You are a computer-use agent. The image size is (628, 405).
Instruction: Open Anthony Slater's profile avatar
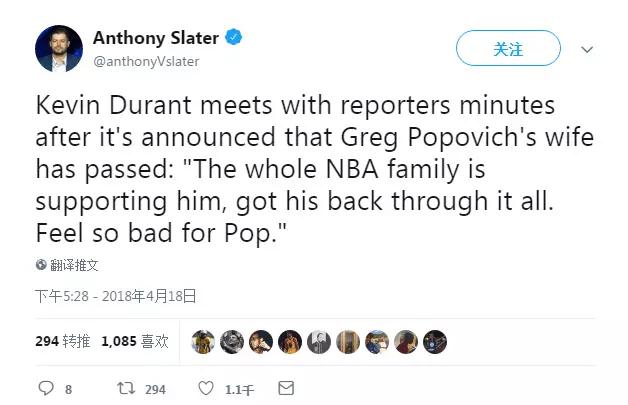(58, 48)
